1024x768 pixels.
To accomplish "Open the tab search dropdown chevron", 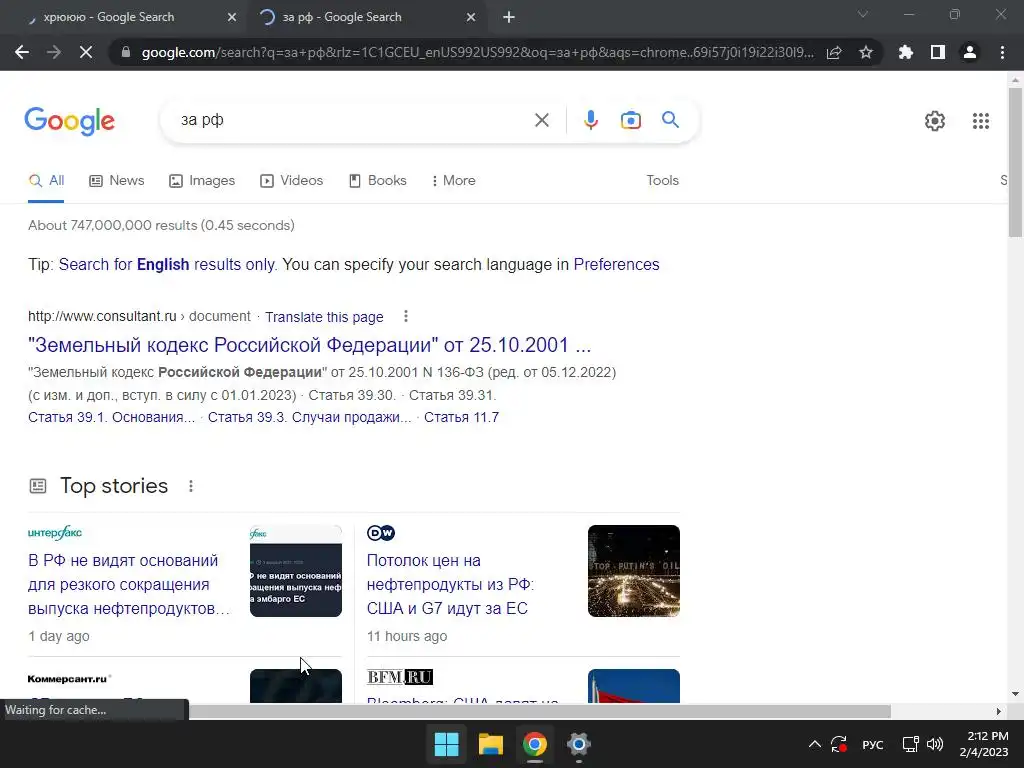I will point(863,14).
